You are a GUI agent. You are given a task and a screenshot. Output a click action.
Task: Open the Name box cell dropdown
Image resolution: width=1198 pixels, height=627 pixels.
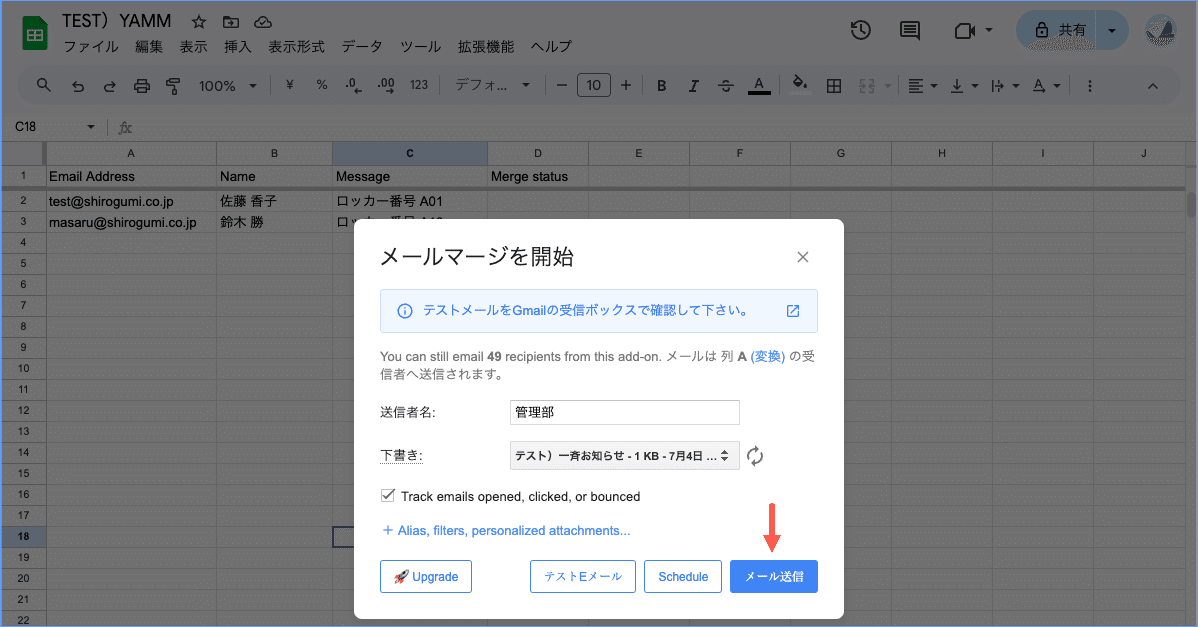[x=91, y=127]
